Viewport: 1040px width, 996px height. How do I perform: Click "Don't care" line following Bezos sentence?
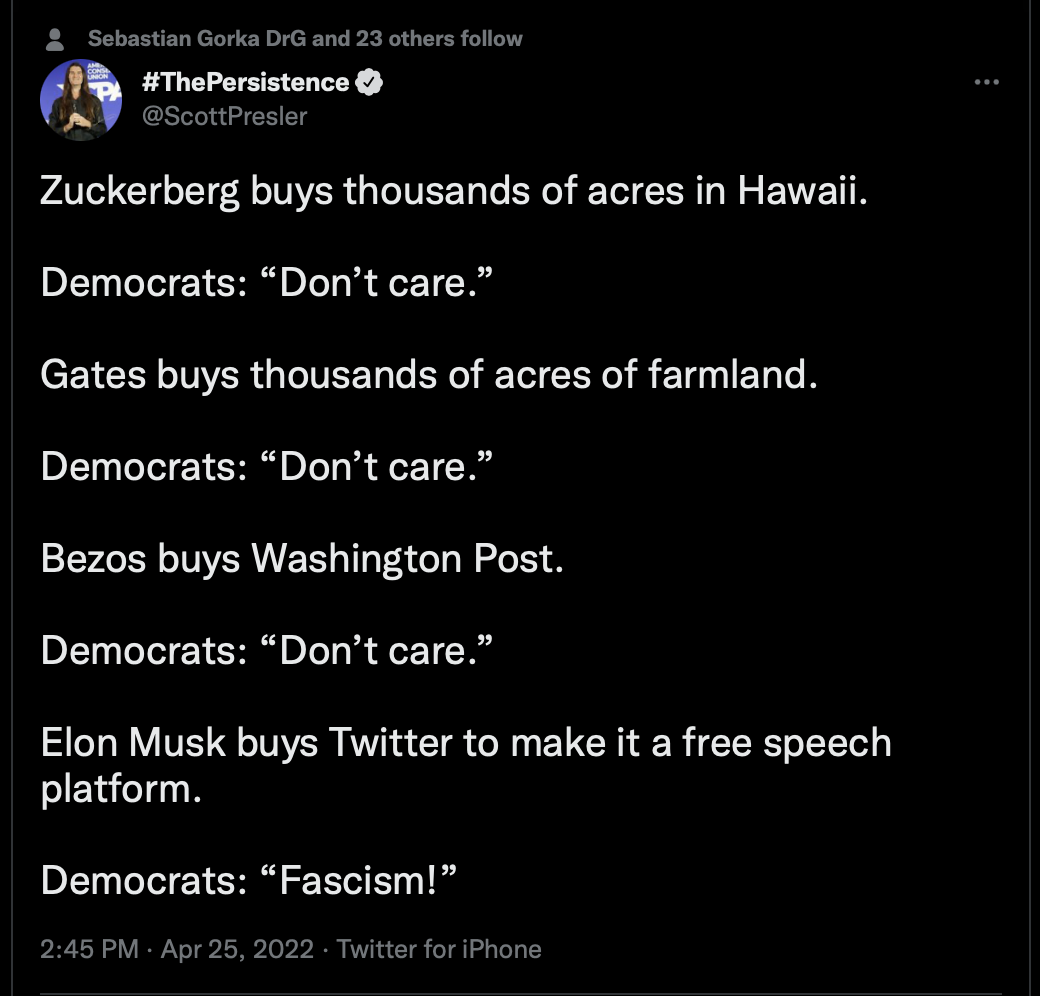(x=267, y=650)
